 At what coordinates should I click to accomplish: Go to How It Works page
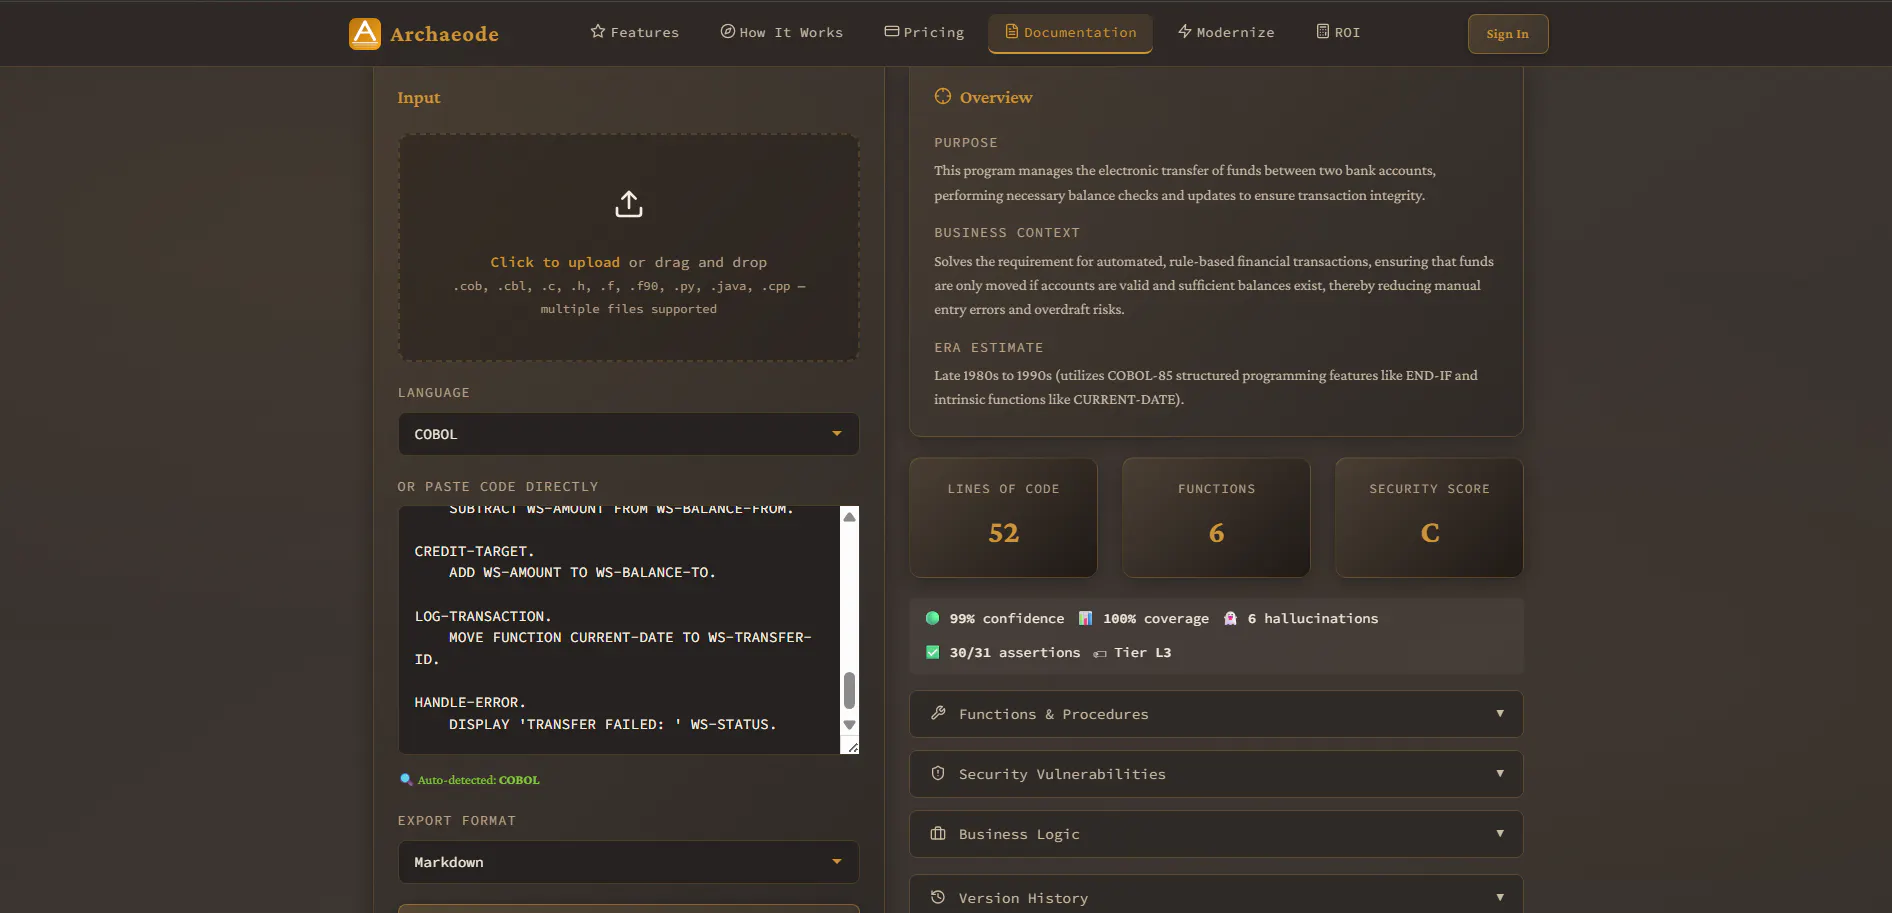click(782, 33)
